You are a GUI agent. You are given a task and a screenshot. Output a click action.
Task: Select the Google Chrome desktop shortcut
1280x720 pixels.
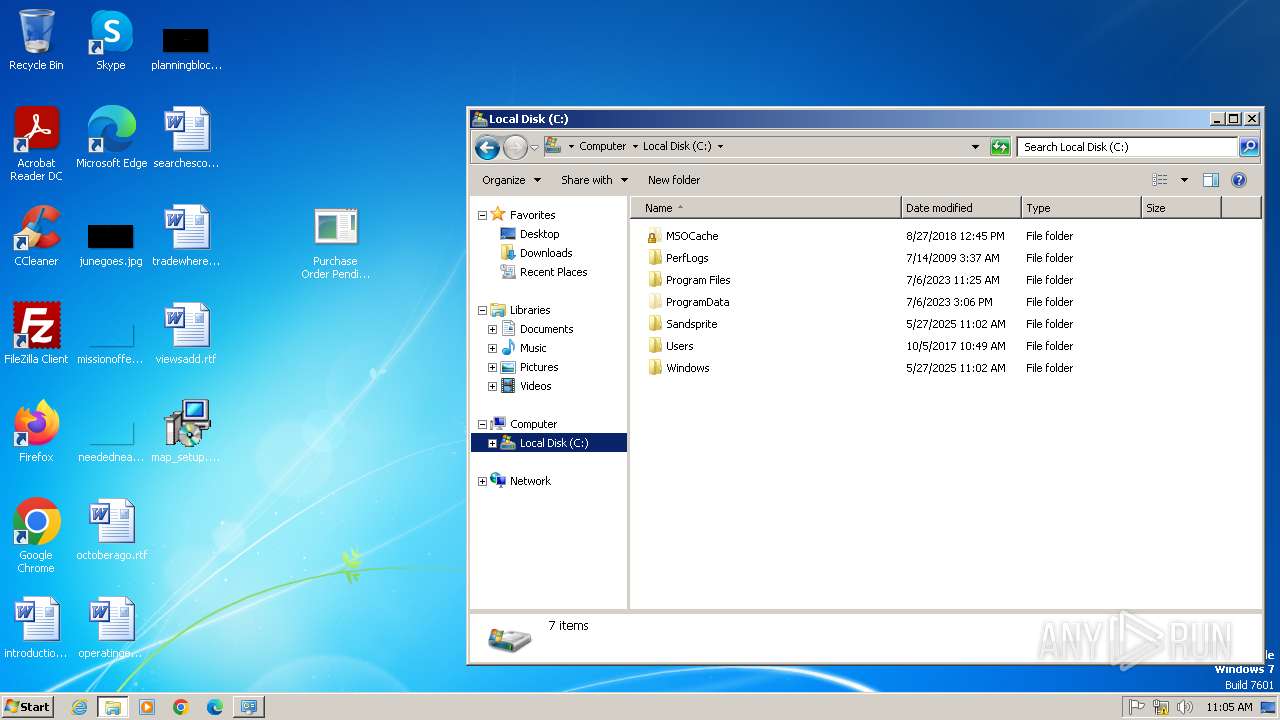coord(36,536)
